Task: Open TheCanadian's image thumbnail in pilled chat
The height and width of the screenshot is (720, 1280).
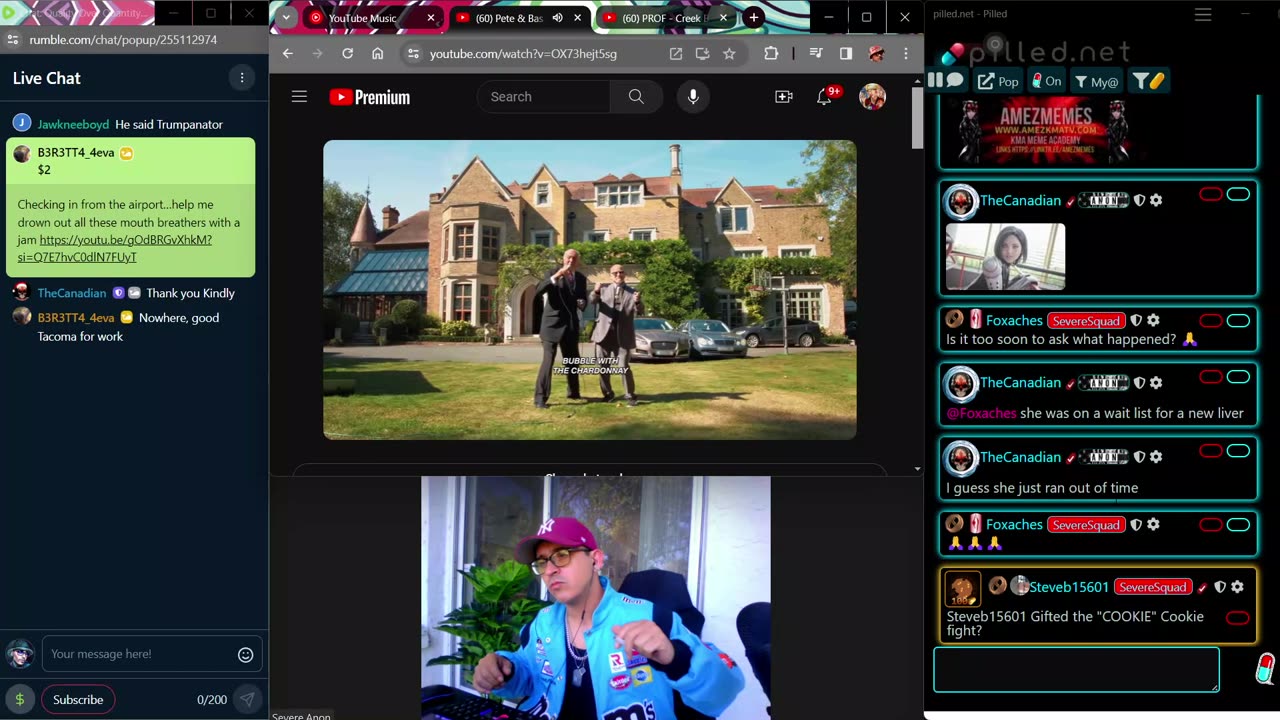Action: point(1005,257)
